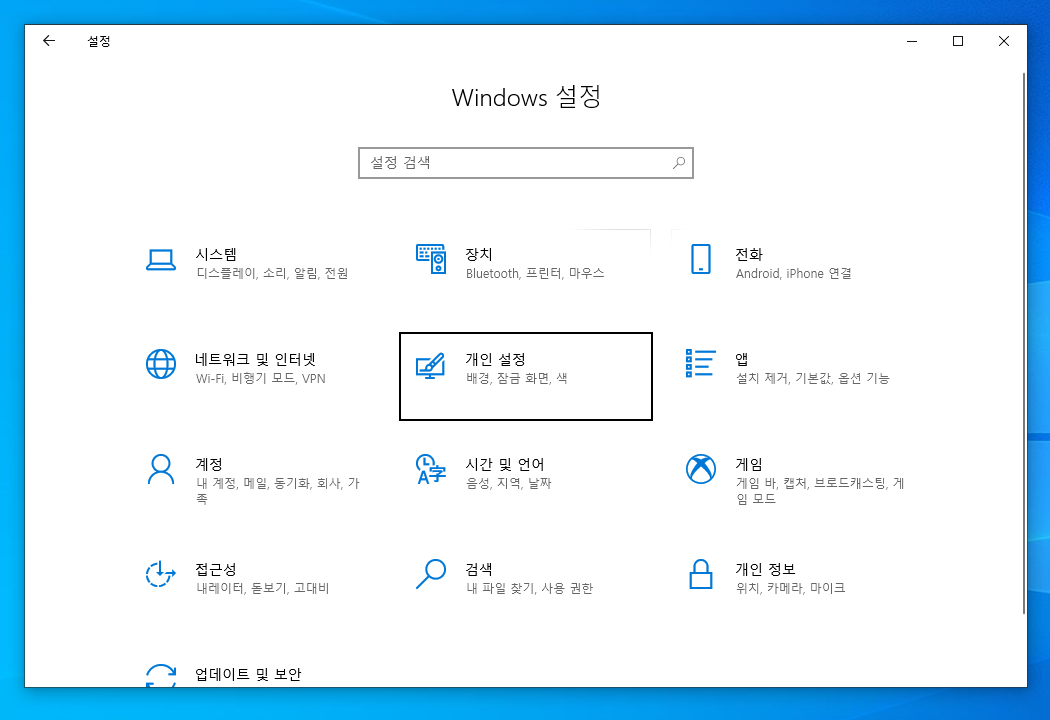Image resolution: width=1050 pixels, height=720 pixels.
Task: Open the 검색 magnifier category icon
Action: (431, 574)
